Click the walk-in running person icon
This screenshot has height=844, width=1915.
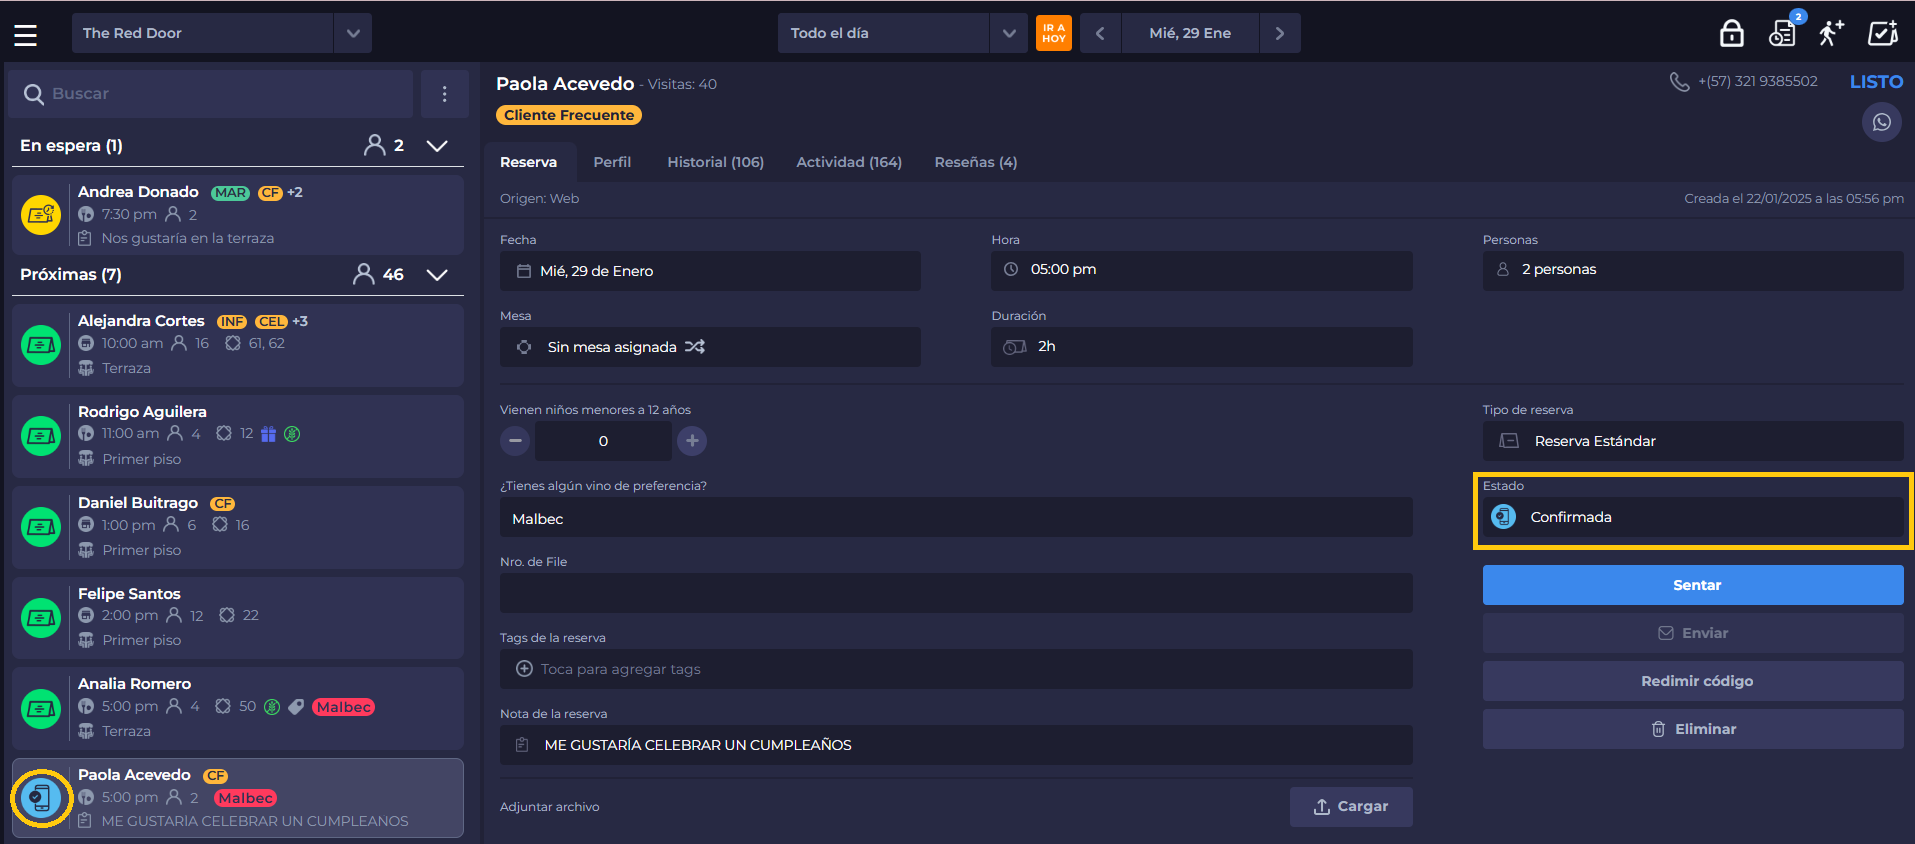[1831, 33]
